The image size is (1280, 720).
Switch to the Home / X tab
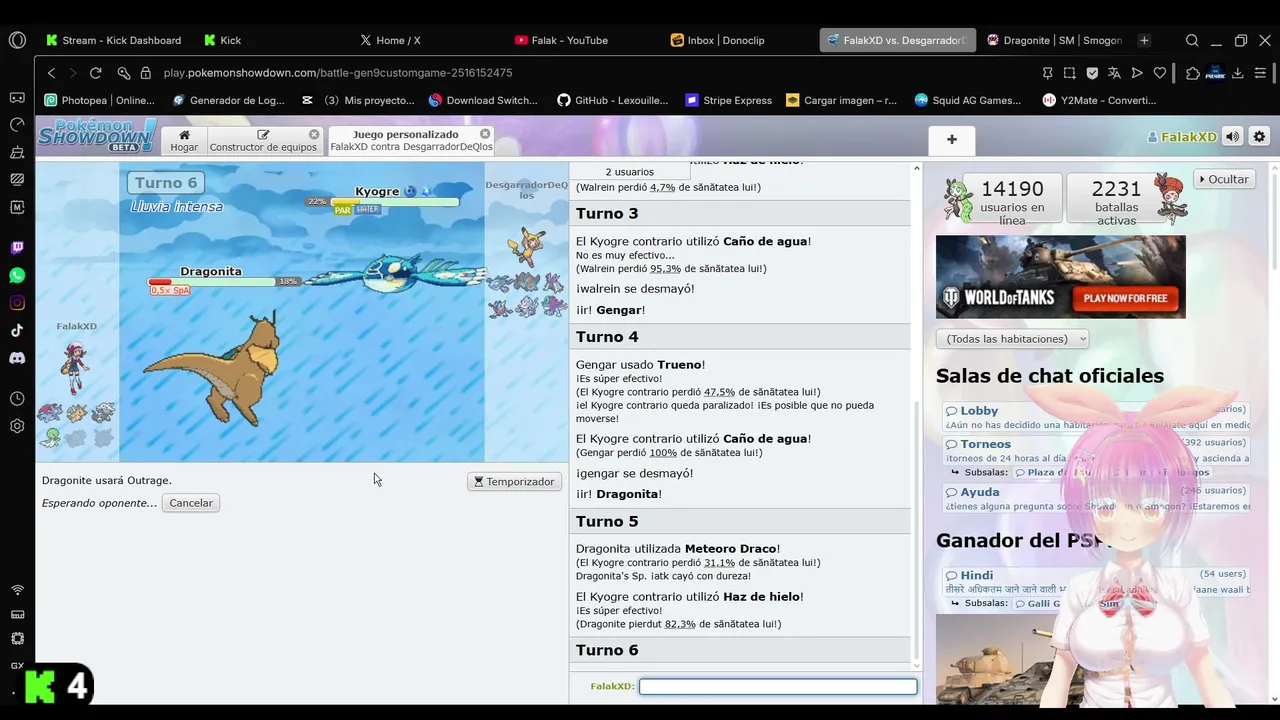(x=390, y=40)
